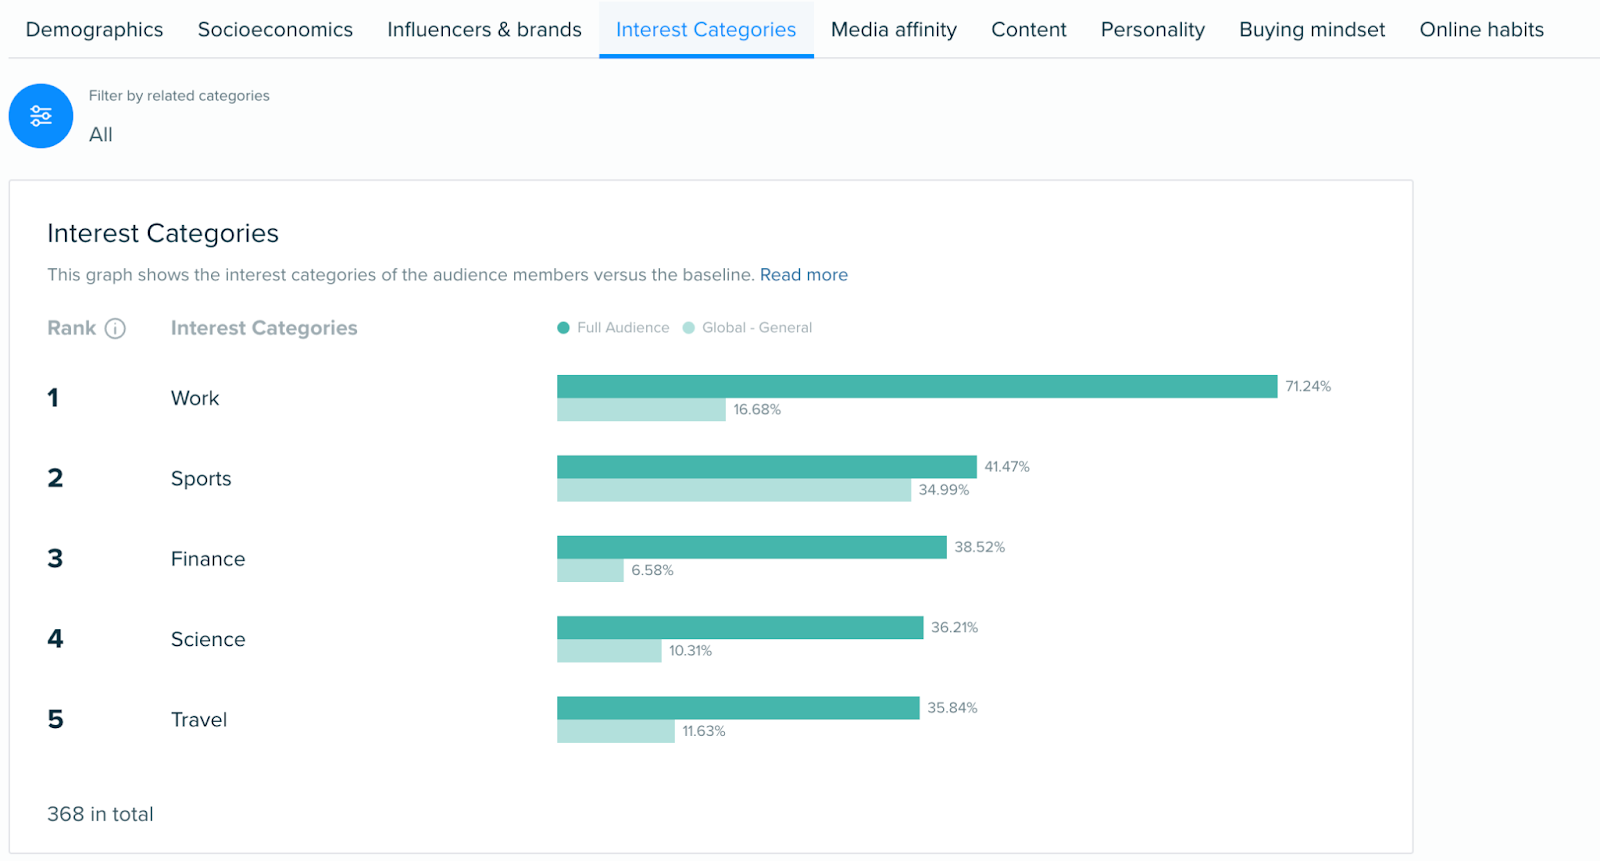Screen dimensions: 1600x861
Task: Click the Rank info icon
Action: pyautogui.click(x=115, y=329)
